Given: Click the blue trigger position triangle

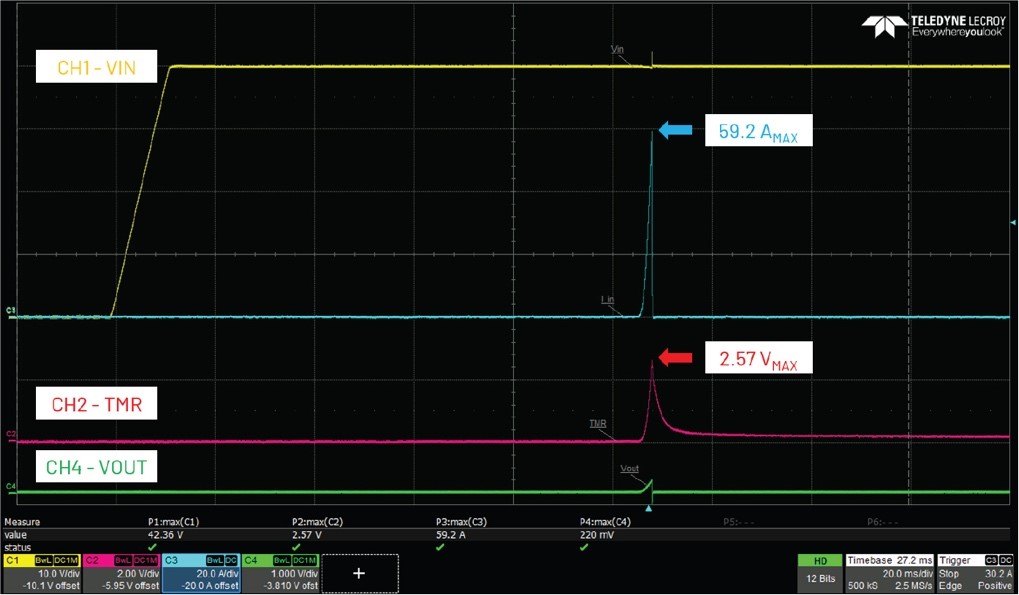Looking at the screenshot, I should click(649, 507).
